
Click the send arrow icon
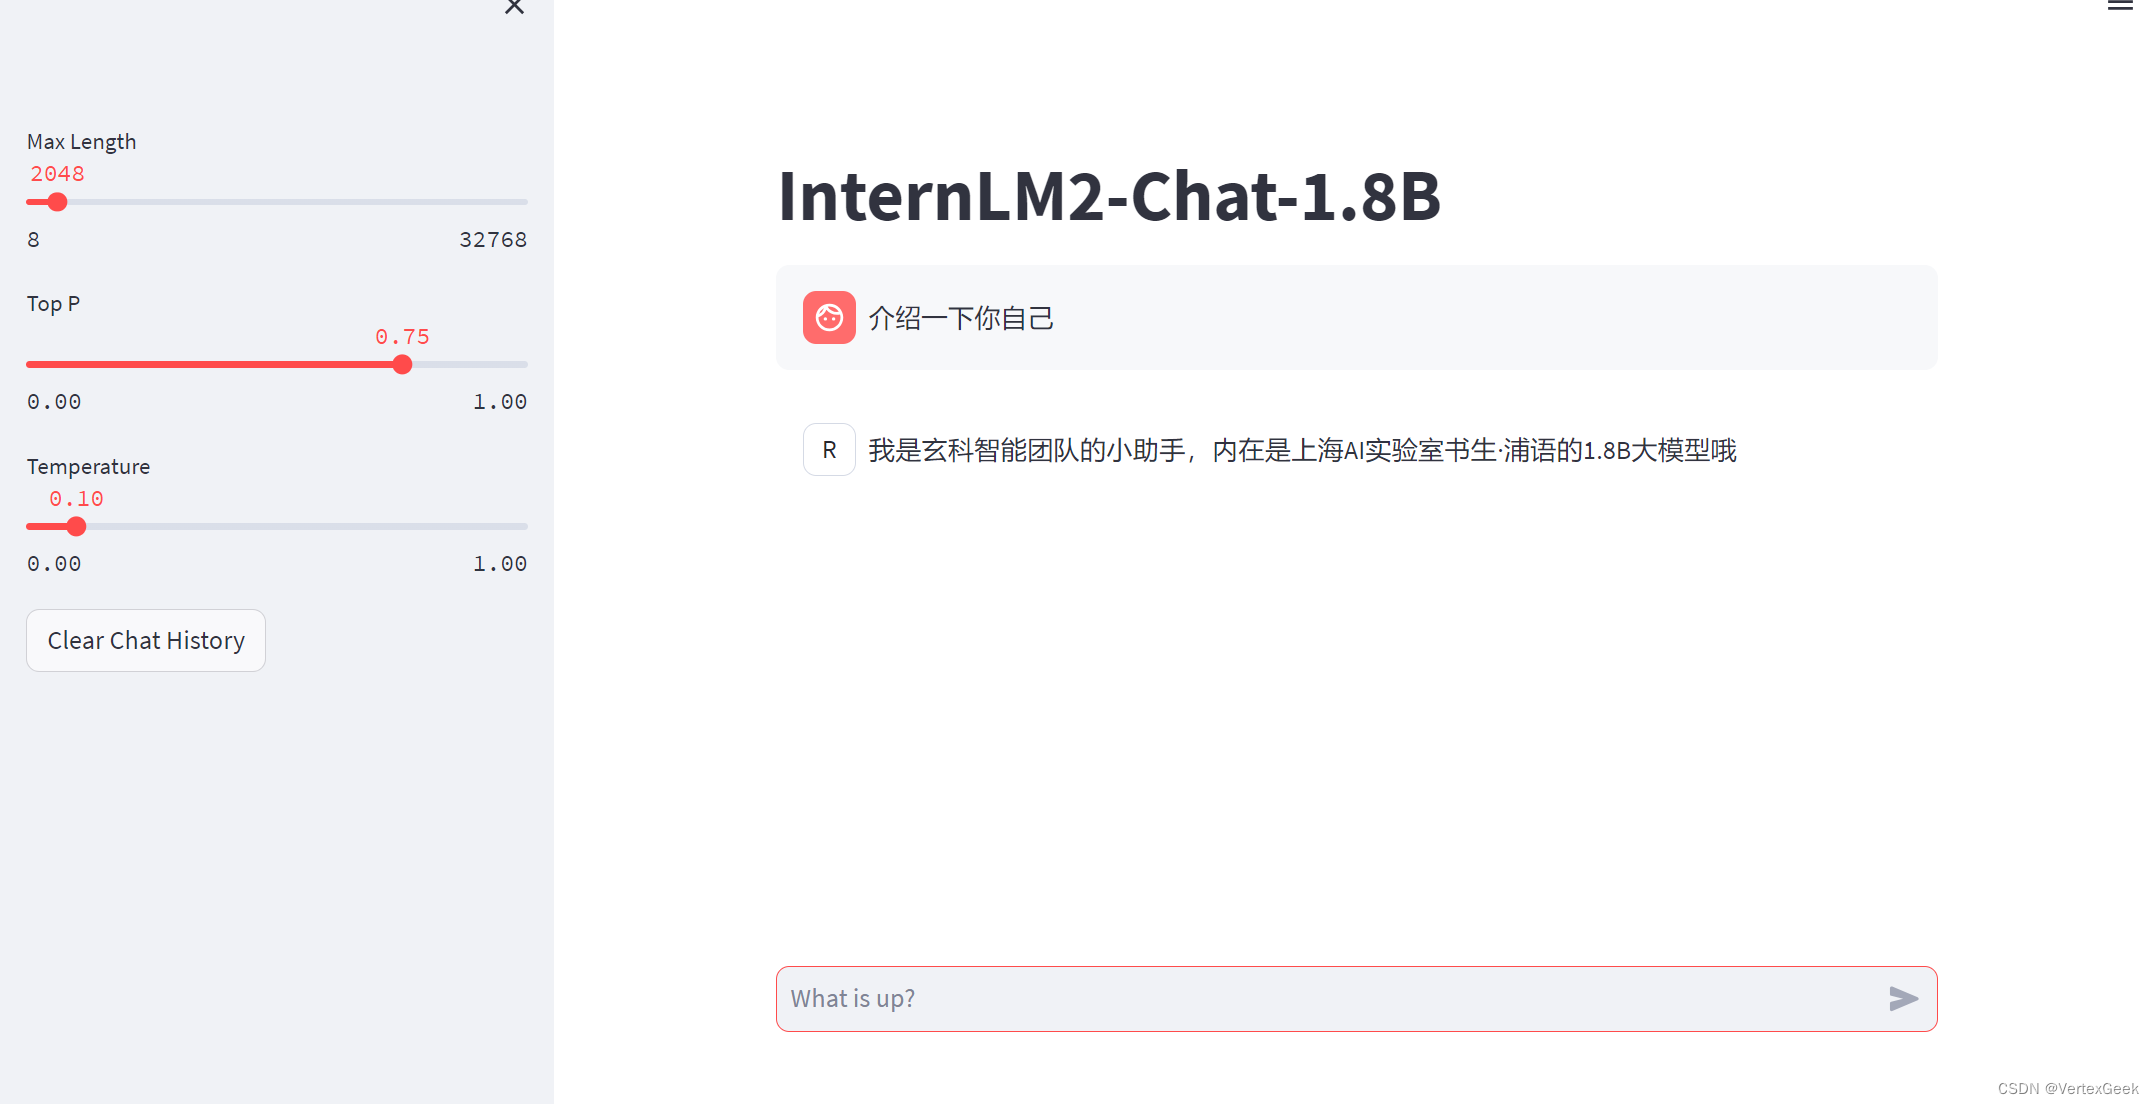point(1903,998)
